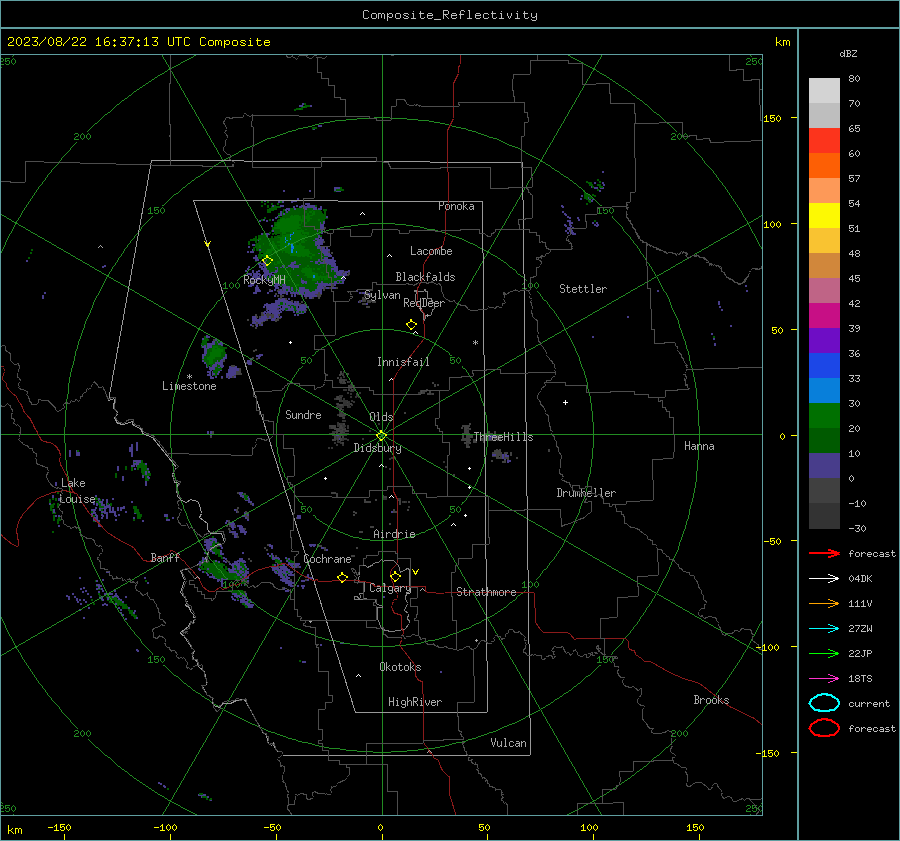The image size is (900, 841).
Task: Click the orange 111V arrow in legend
Action: (824, 603)
